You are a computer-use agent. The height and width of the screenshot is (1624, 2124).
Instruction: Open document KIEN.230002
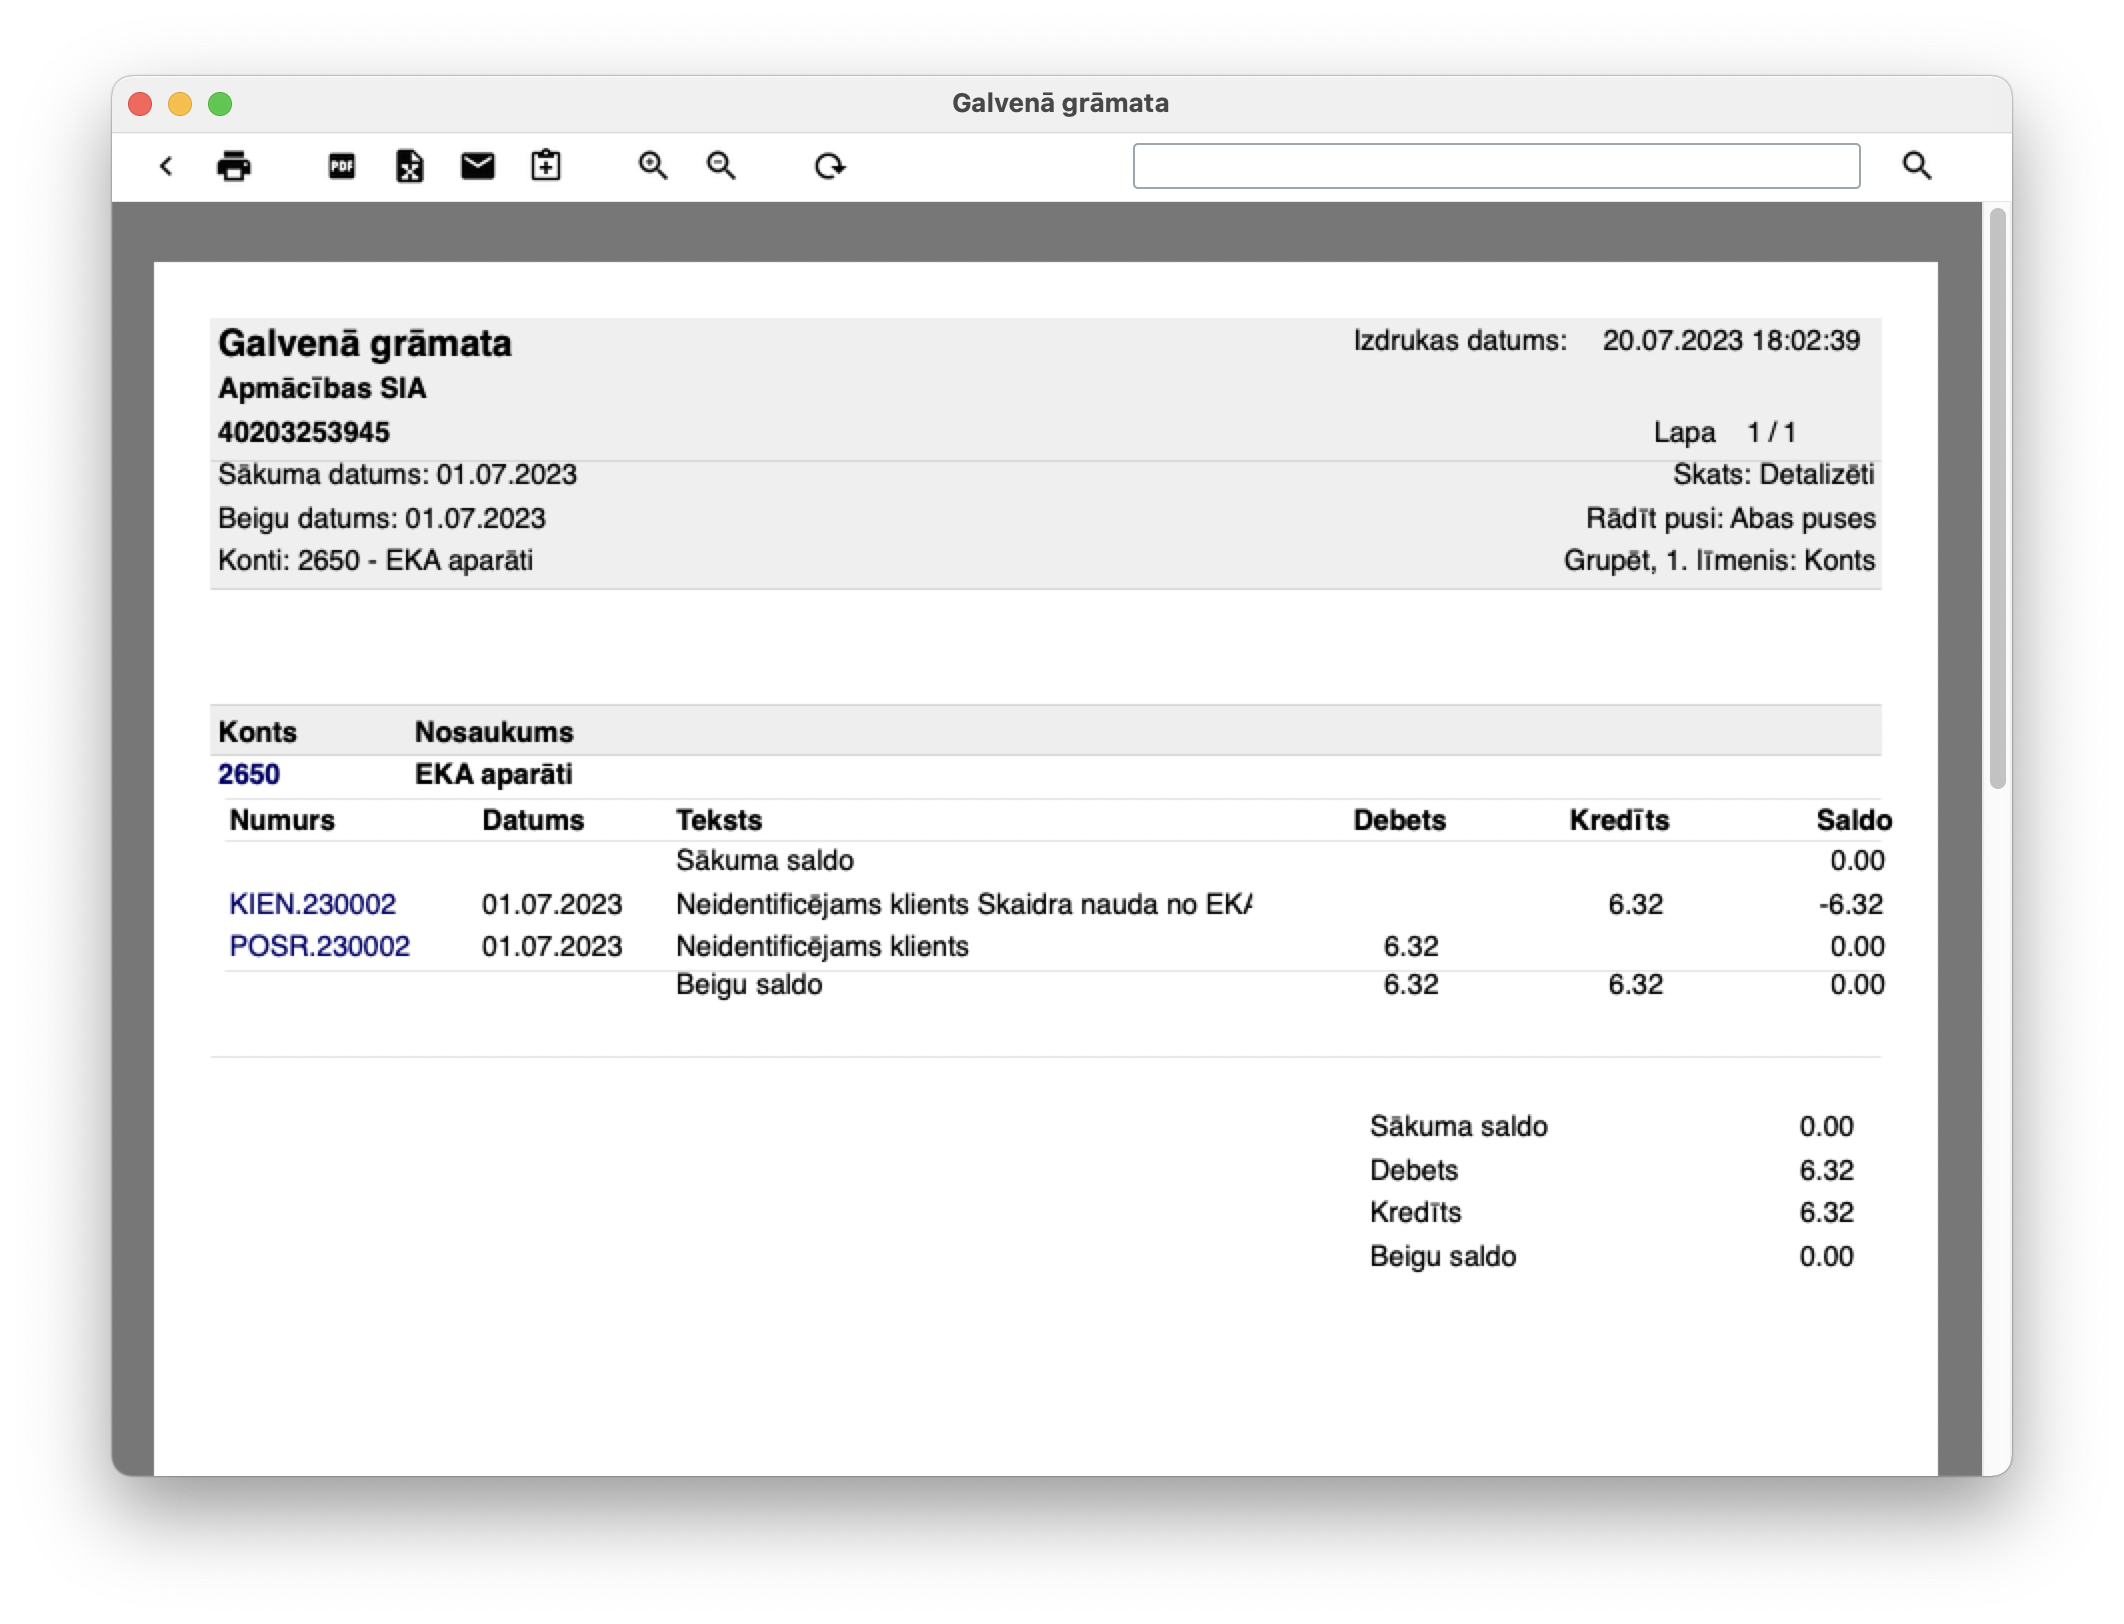point(312,905)
